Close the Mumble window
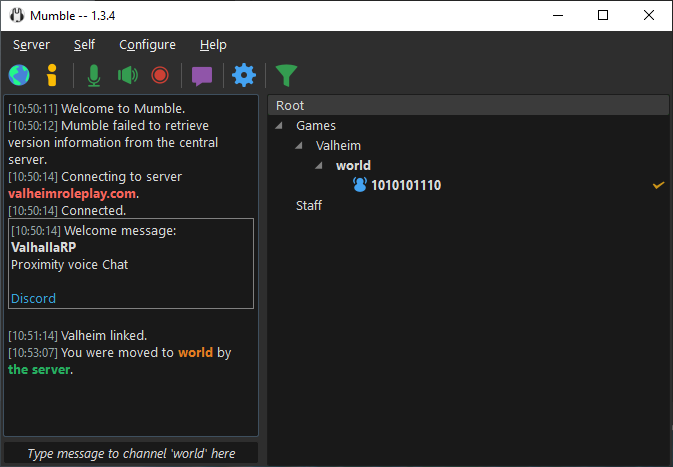 point(649,15)
